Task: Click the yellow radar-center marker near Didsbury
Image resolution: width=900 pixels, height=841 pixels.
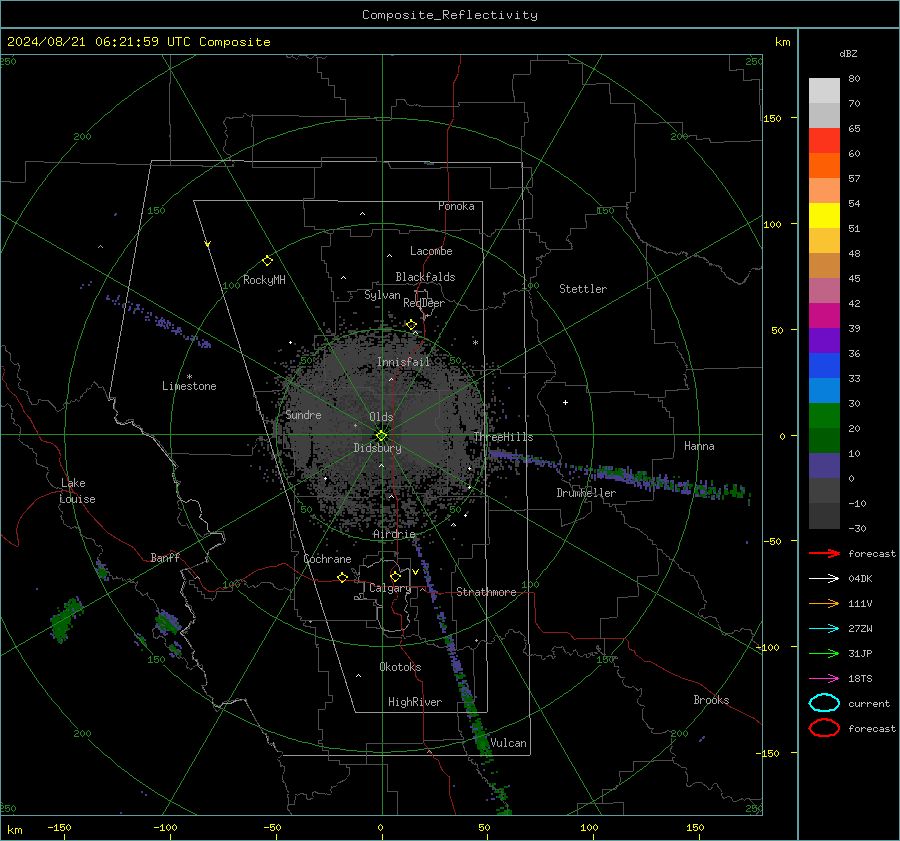Action: (382, 436)
